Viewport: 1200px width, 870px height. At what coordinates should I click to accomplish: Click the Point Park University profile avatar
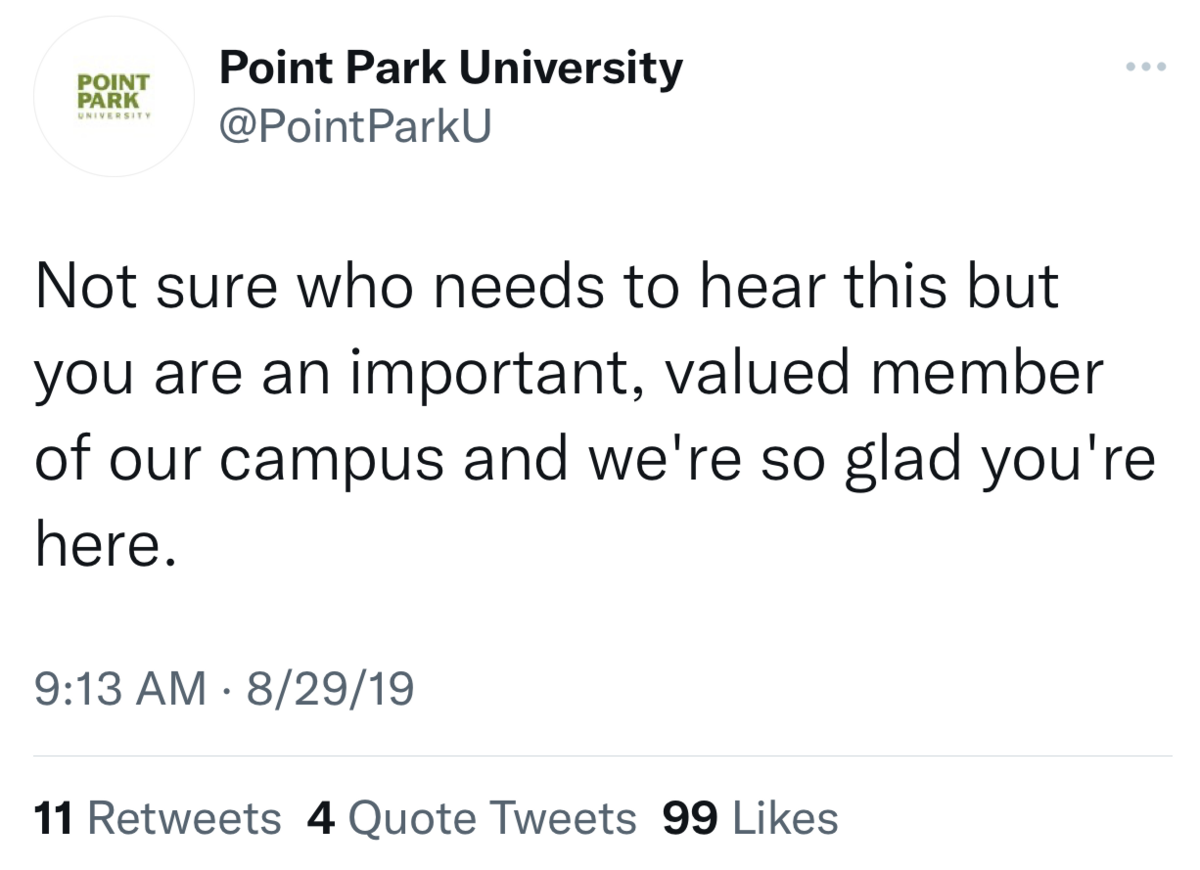point(113,97)
